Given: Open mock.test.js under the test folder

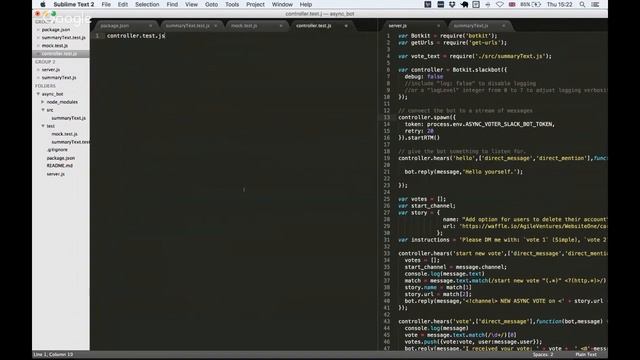Looking at the screenshot, I should 64,134.
